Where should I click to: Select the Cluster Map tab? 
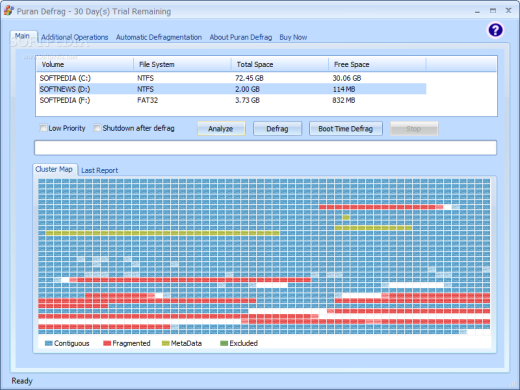click(55, 169)
